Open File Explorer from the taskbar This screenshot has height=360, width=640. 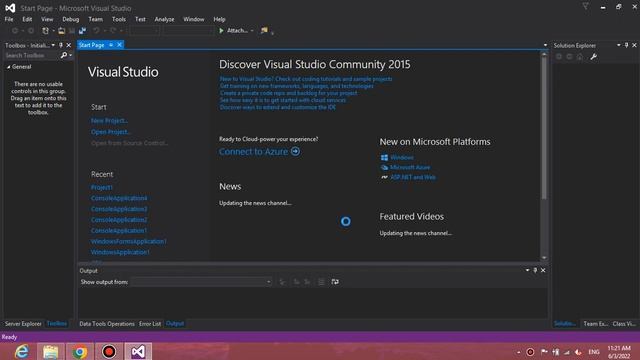(51, 351)
